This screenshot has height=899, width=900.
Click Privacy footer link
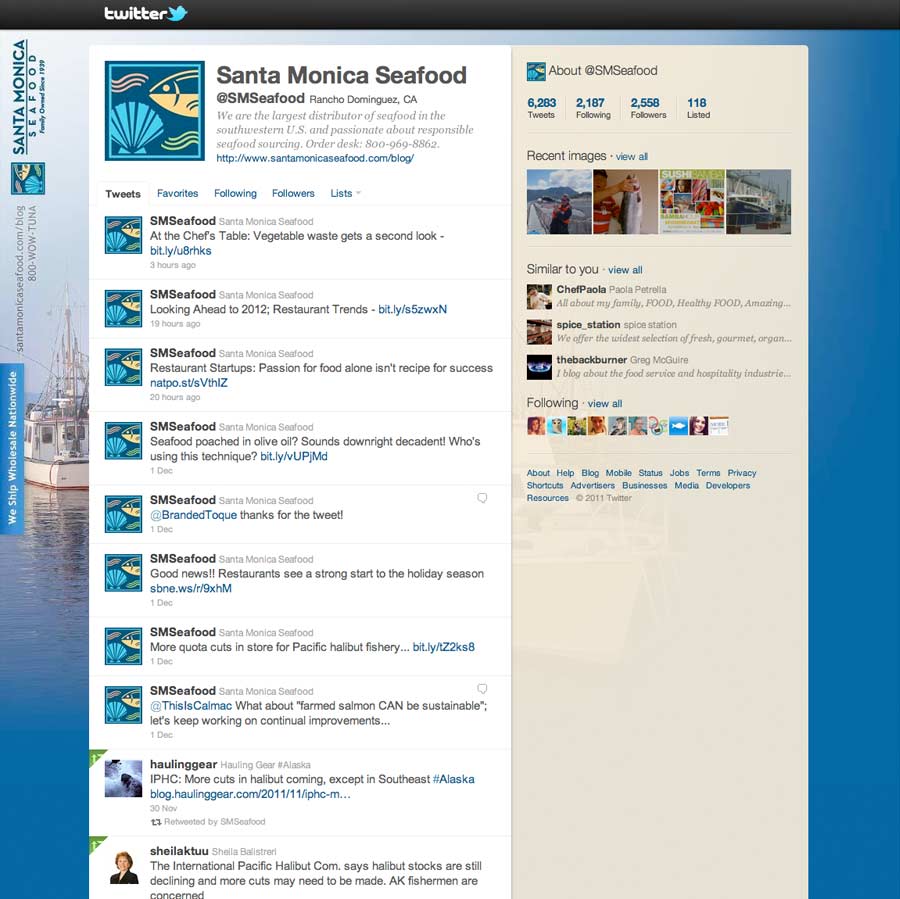coord(742,473)
